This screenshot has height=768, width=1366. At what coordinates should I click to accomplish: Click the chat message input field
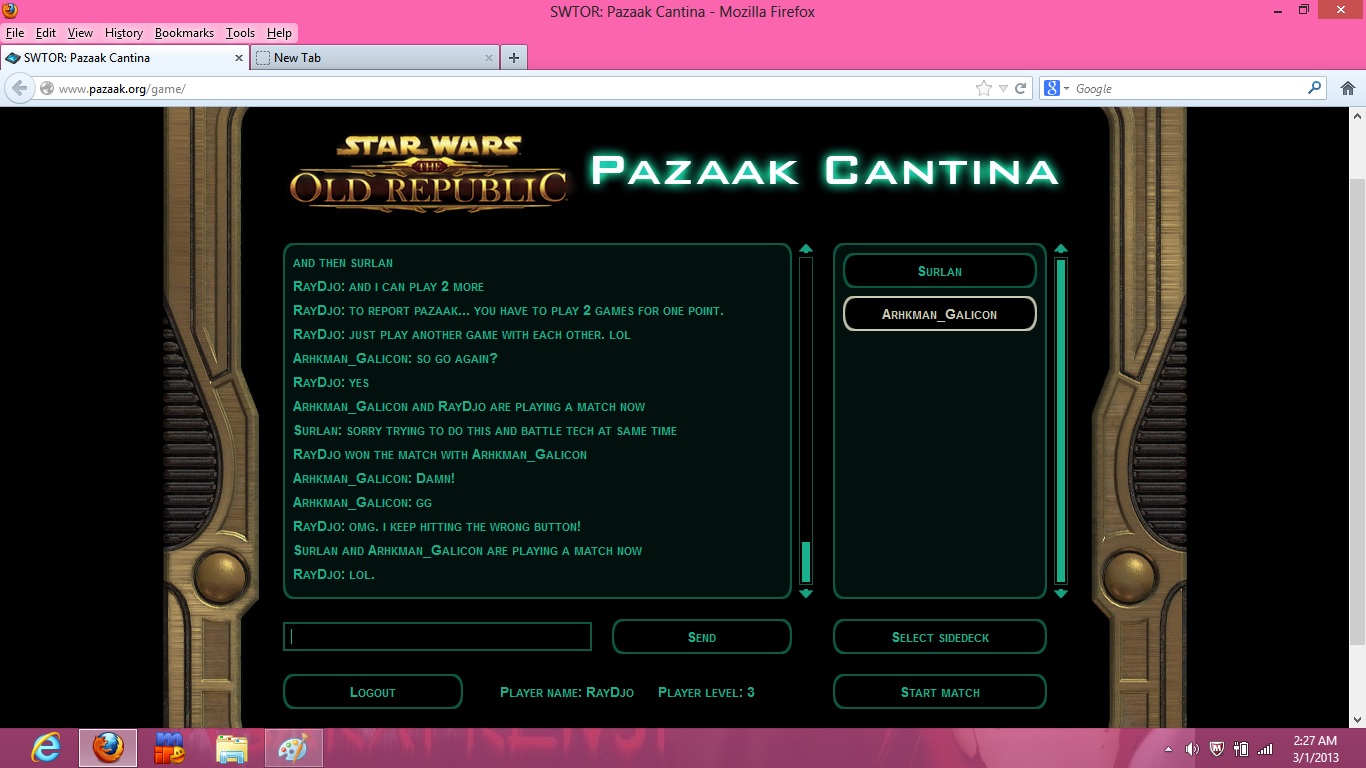tap(437, 637)
